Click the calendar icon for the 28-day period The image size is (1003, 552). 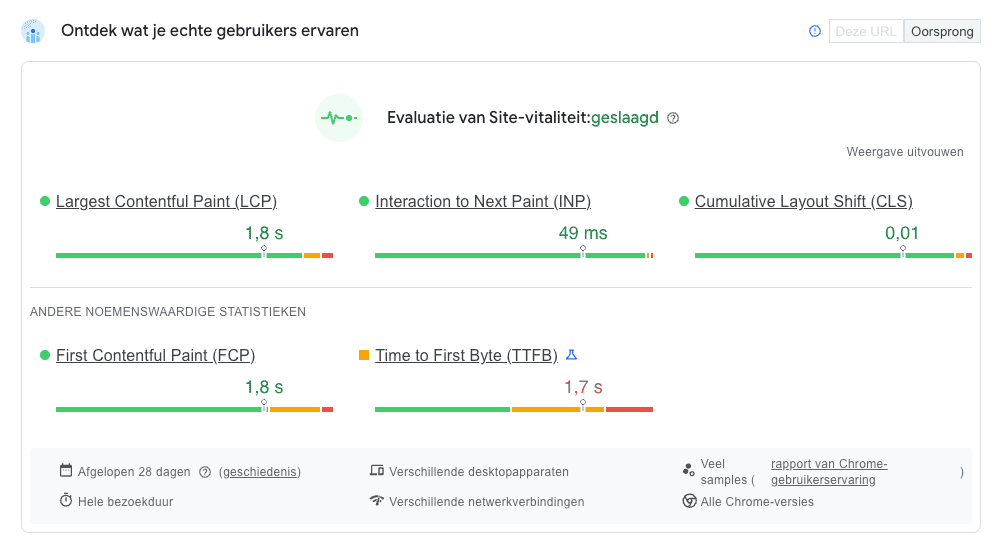pos(66,471)
